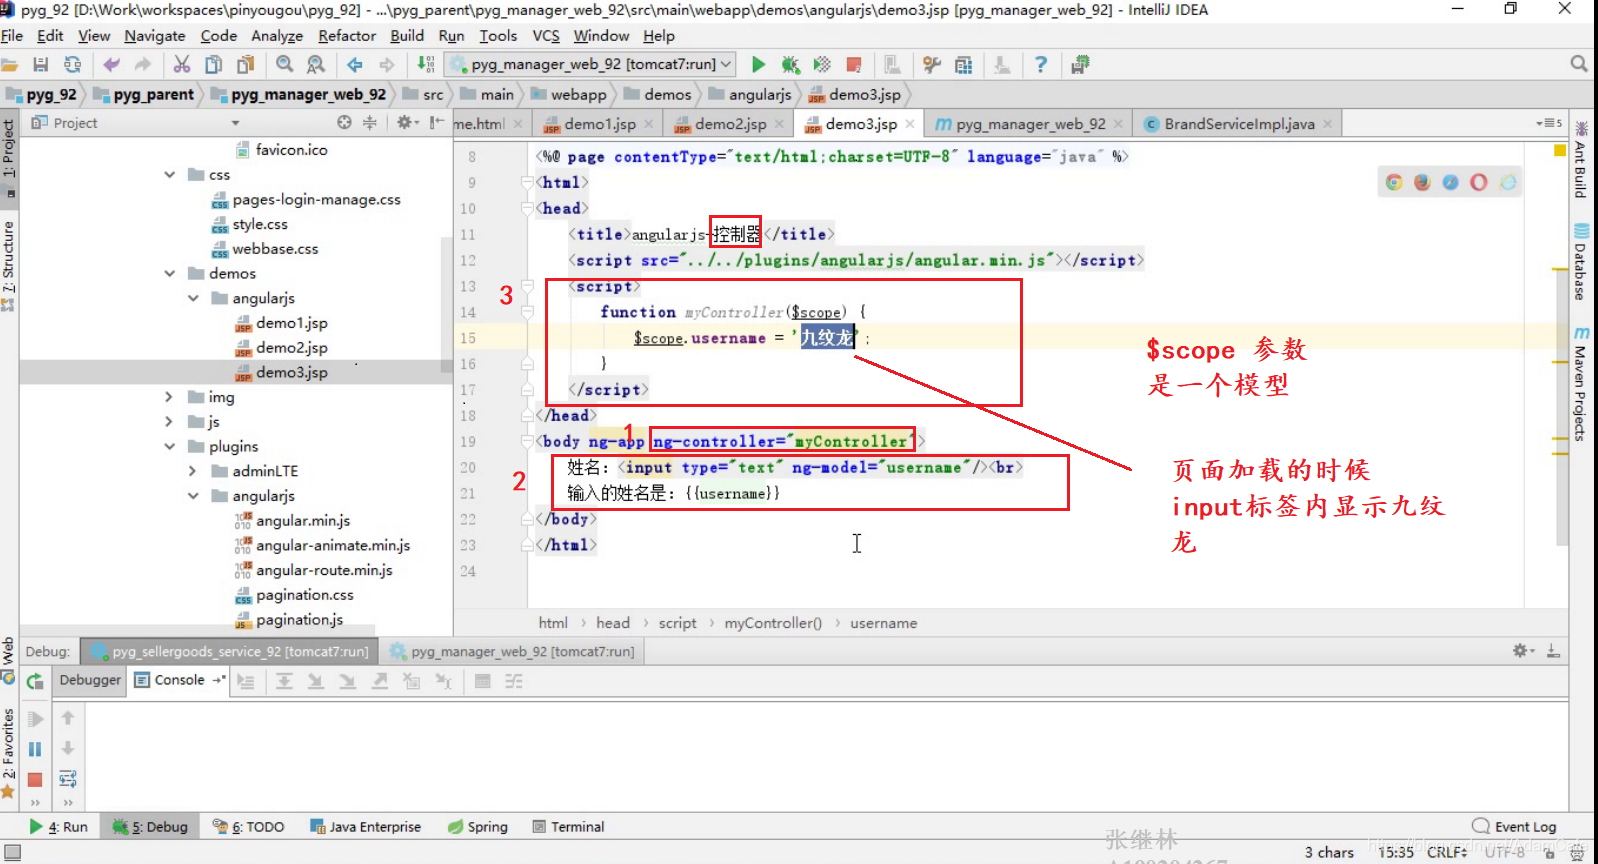1598x864 pixels.
Task: Open Terminal tool window
Action: [568, 827]
